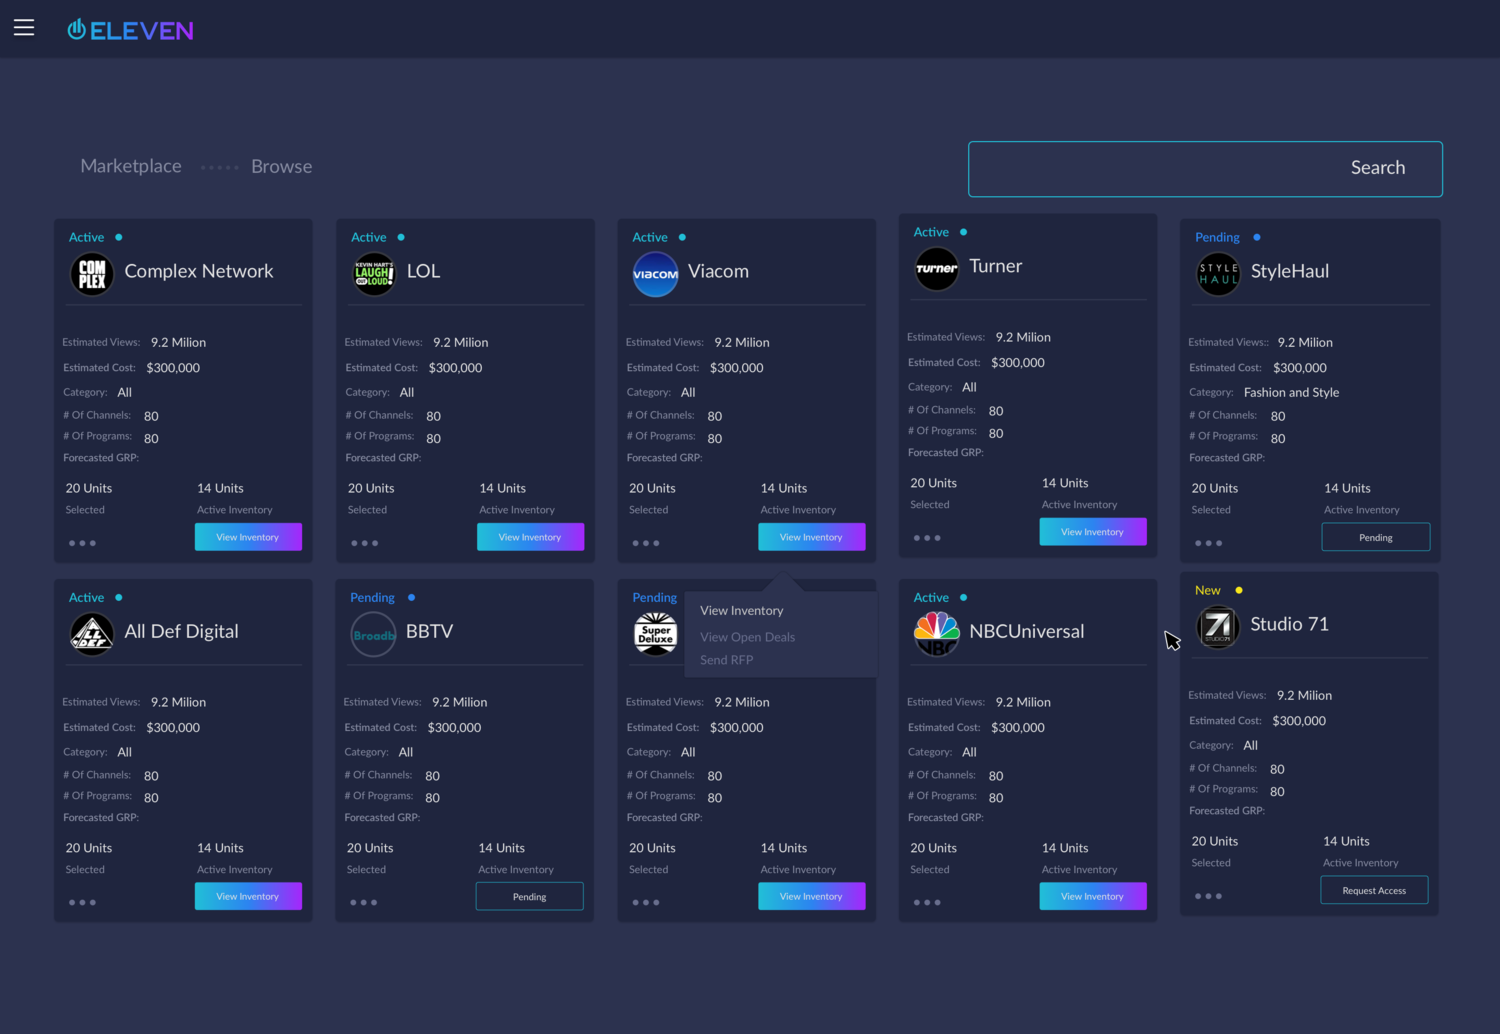
Task: Open the three-dot menu on Complex Network card
Action: coord(82,543)
